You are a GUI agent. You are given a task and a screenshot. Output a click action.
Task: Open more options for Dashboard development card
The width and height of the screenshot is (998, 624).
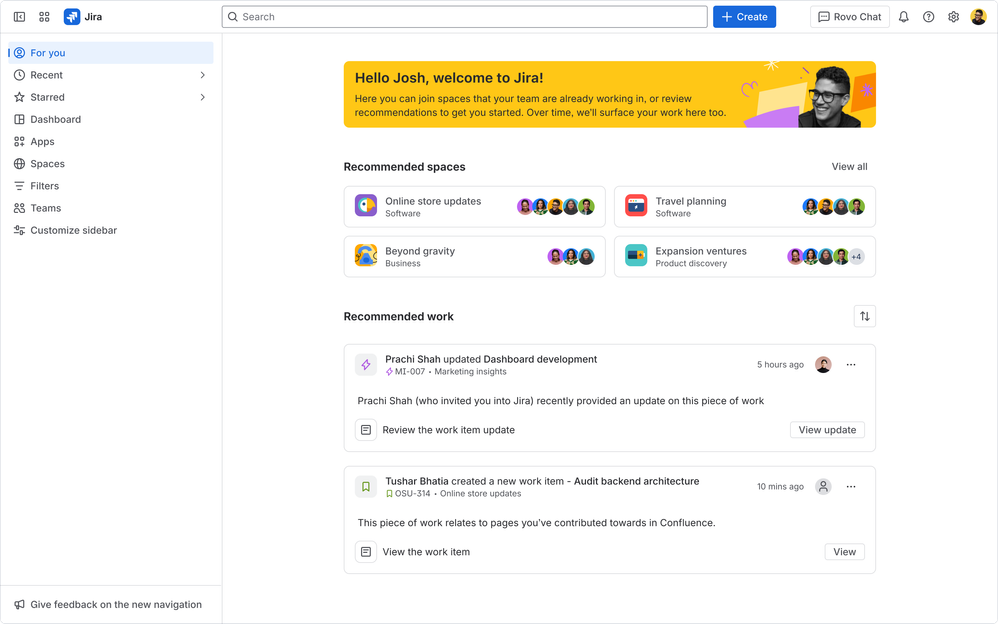tap(851, 365)
